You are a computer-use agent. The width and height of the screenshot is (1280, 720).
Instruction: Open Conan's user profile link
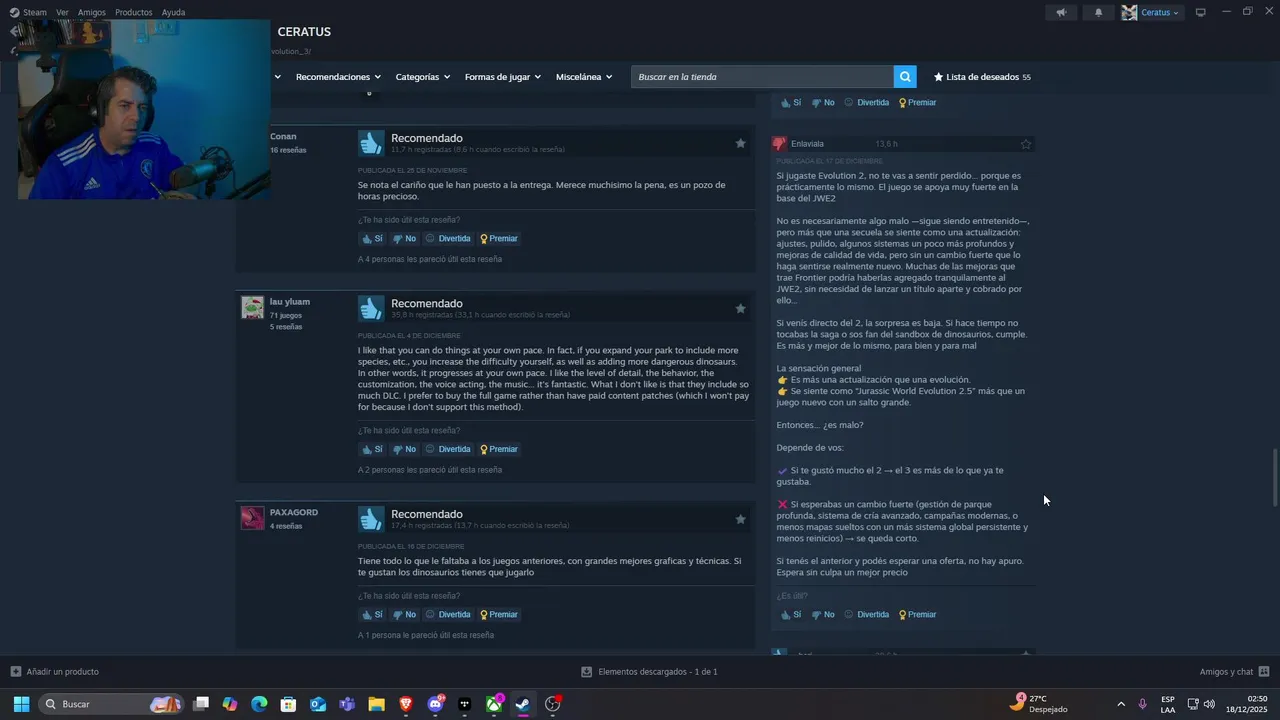[283, 136]
